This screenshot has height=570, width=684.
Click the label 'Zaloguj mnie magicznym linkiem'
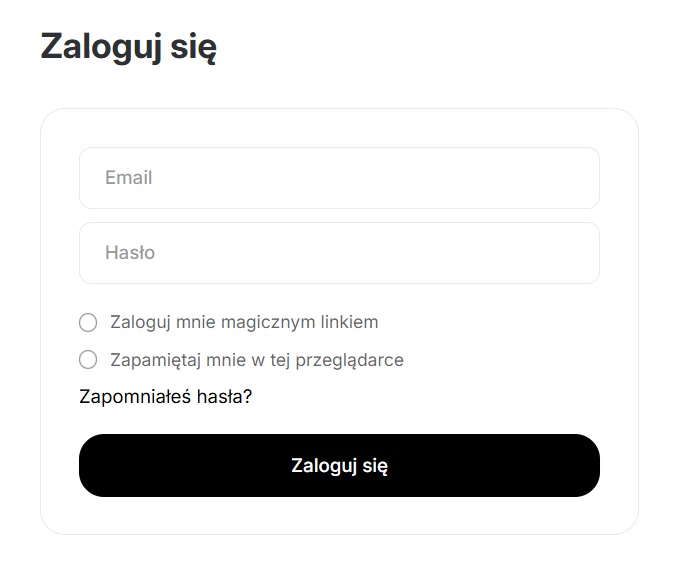click(244, 322)
